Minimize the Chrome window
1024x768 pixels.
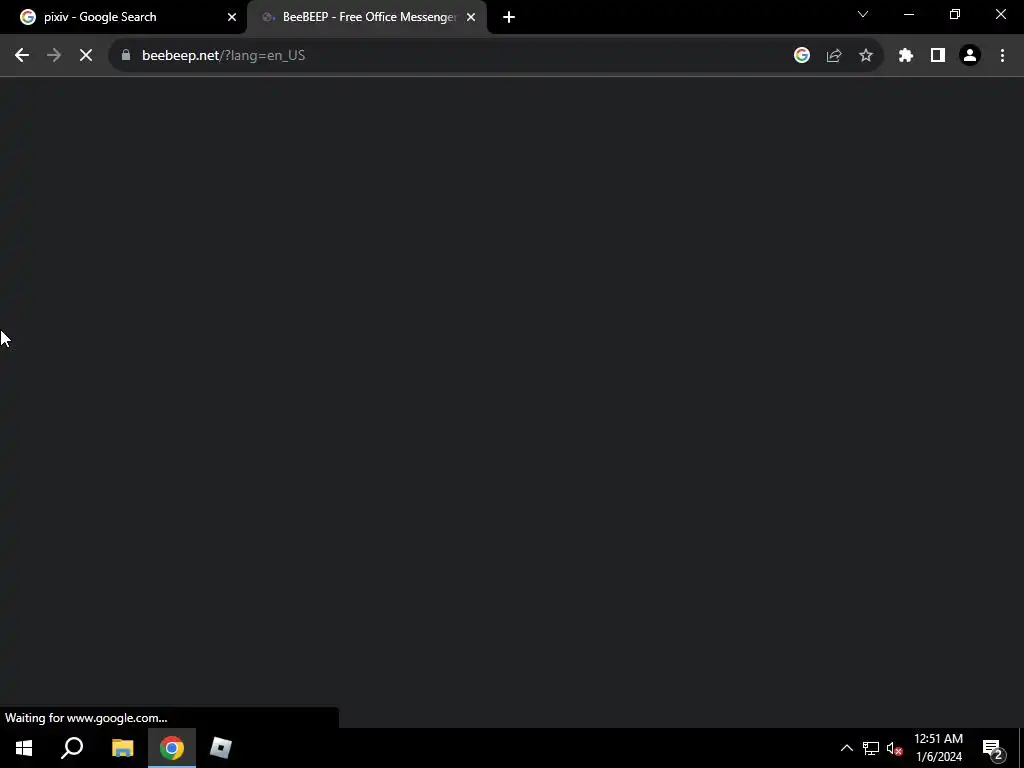[908, 14]
